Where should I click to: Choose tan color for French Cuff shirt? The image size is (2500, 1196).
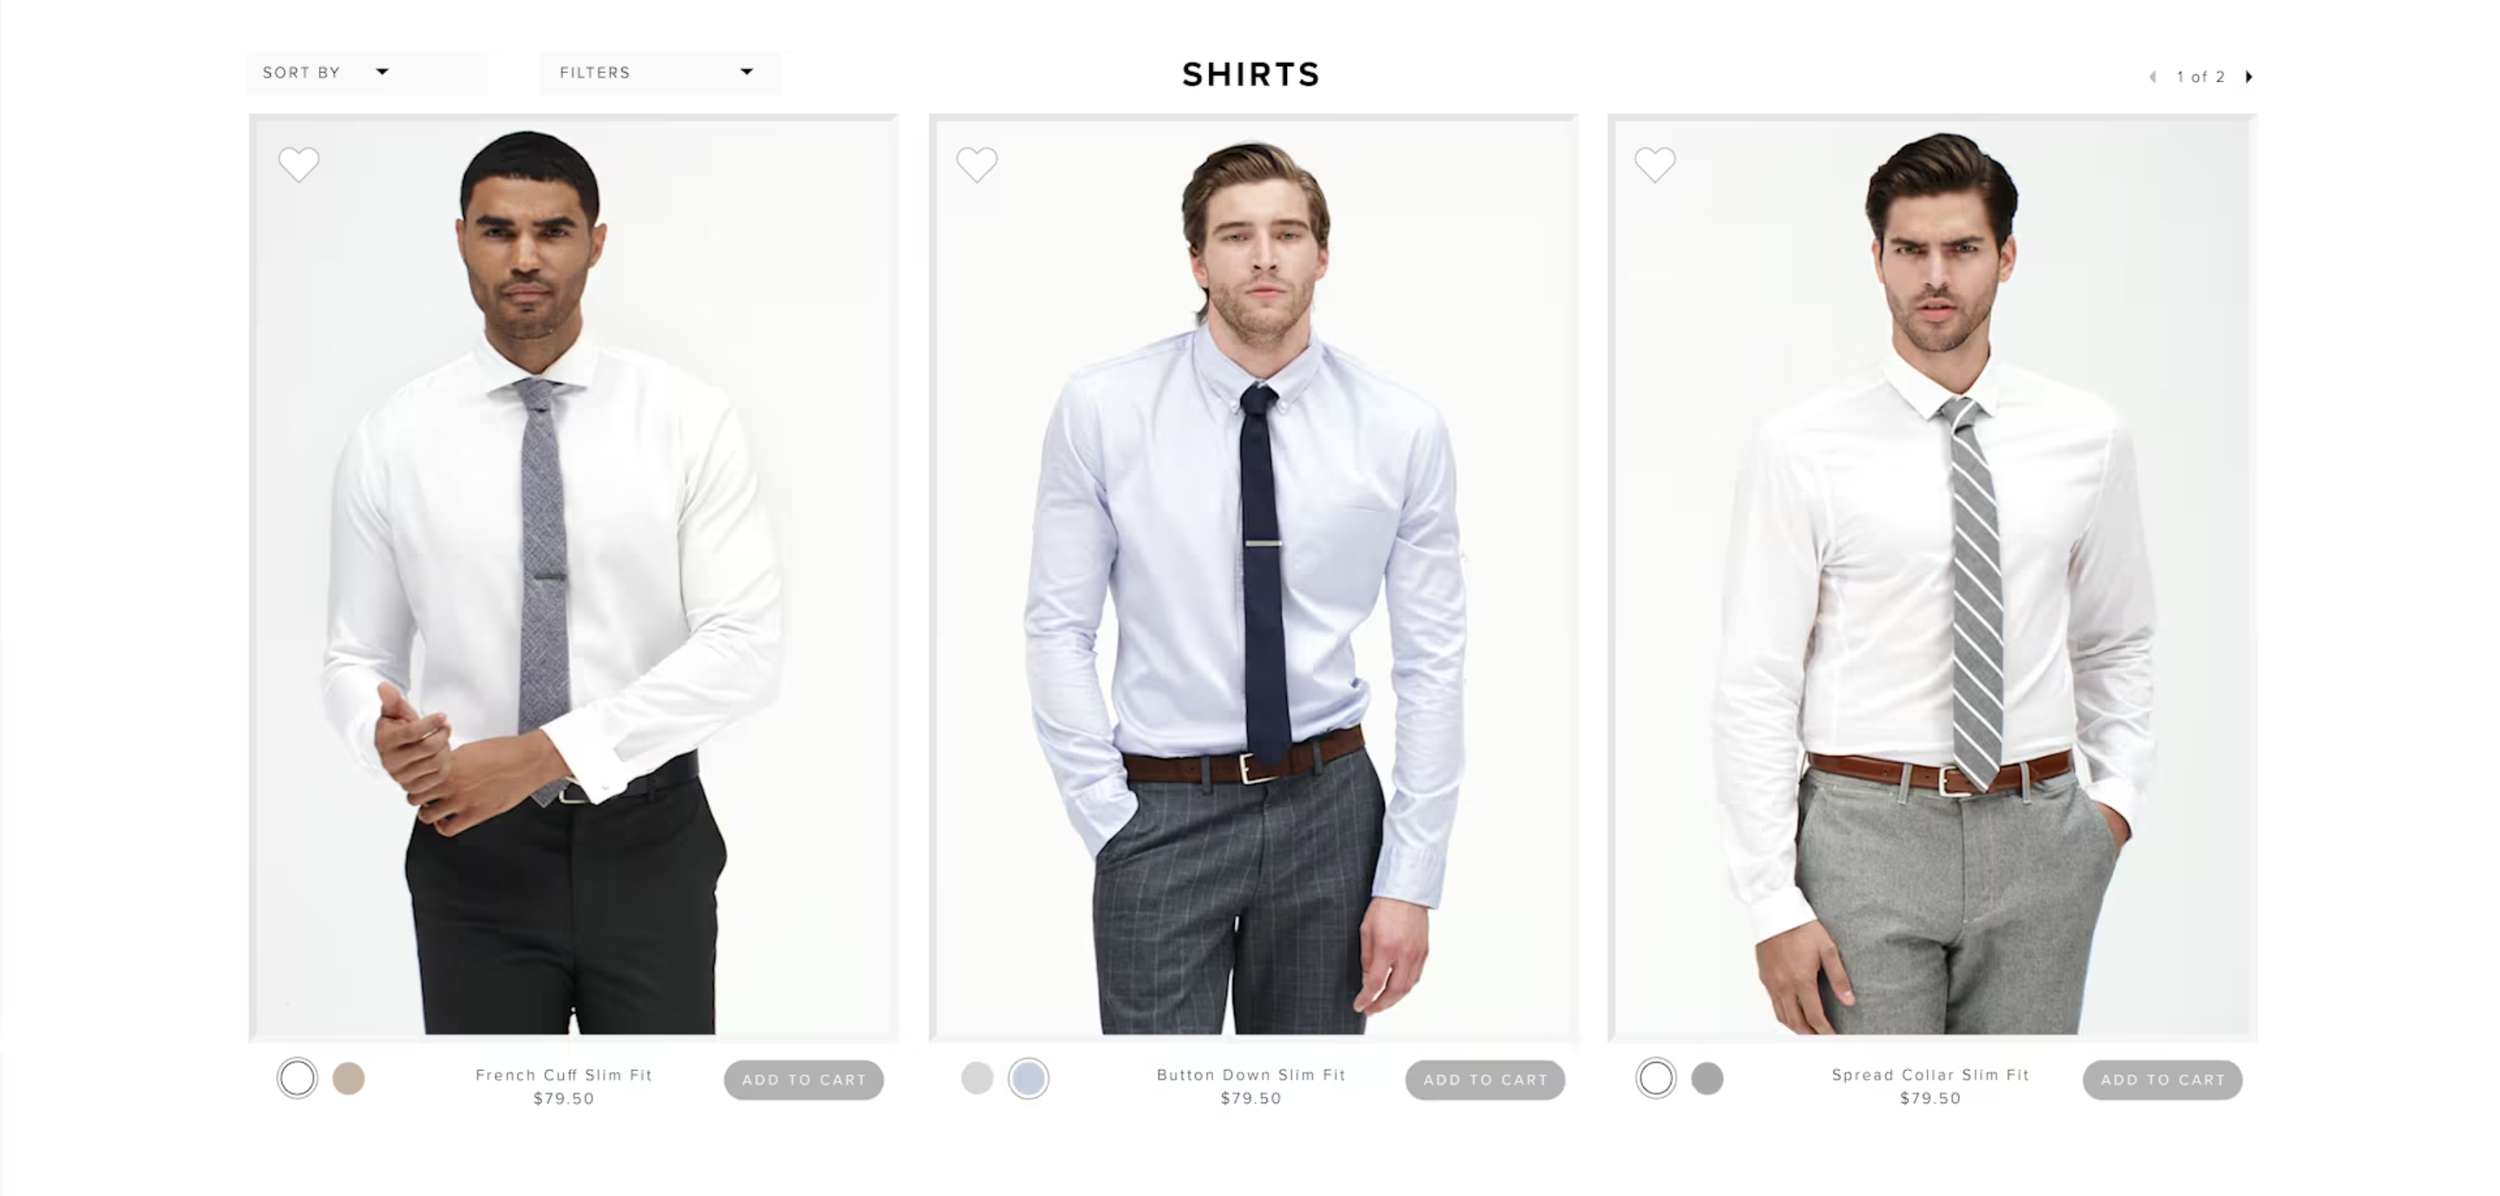(348, 1079)
